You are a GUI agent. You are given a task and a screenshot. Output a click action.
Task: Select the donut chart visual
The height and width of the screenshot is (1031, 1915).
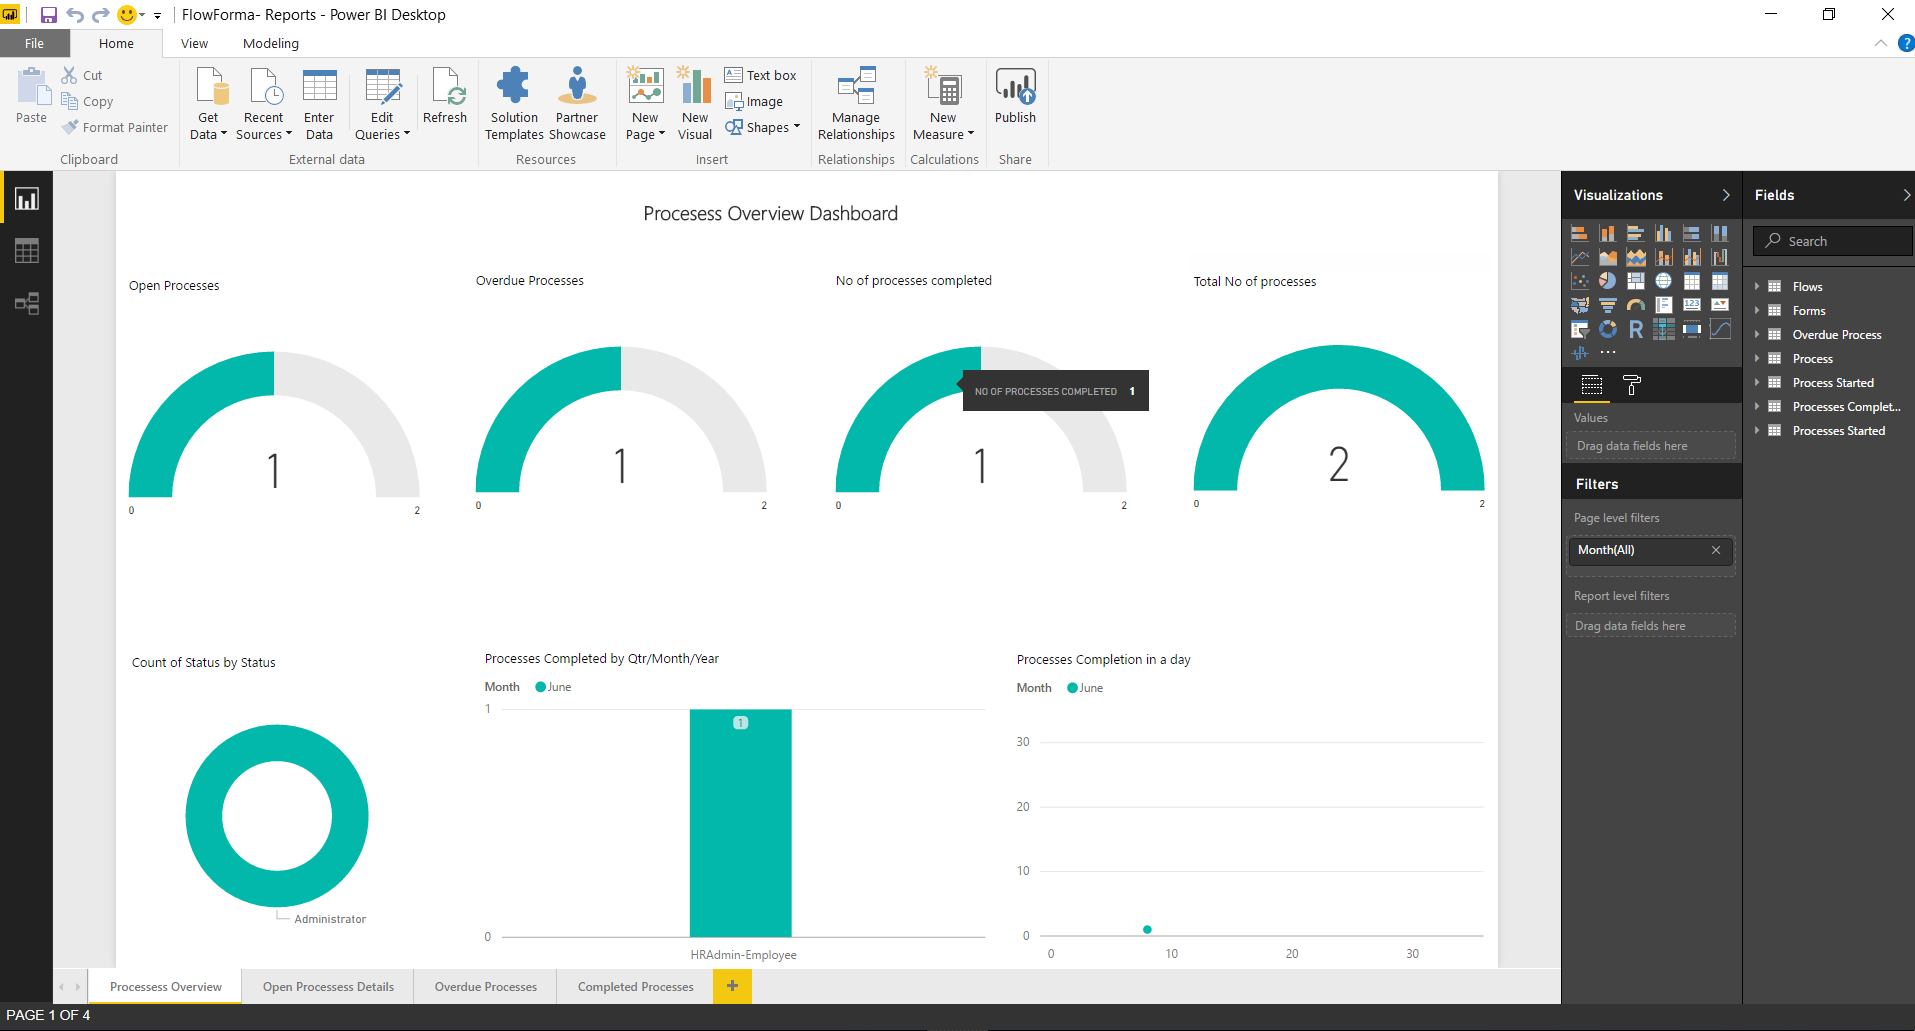tap(1607, 329)
